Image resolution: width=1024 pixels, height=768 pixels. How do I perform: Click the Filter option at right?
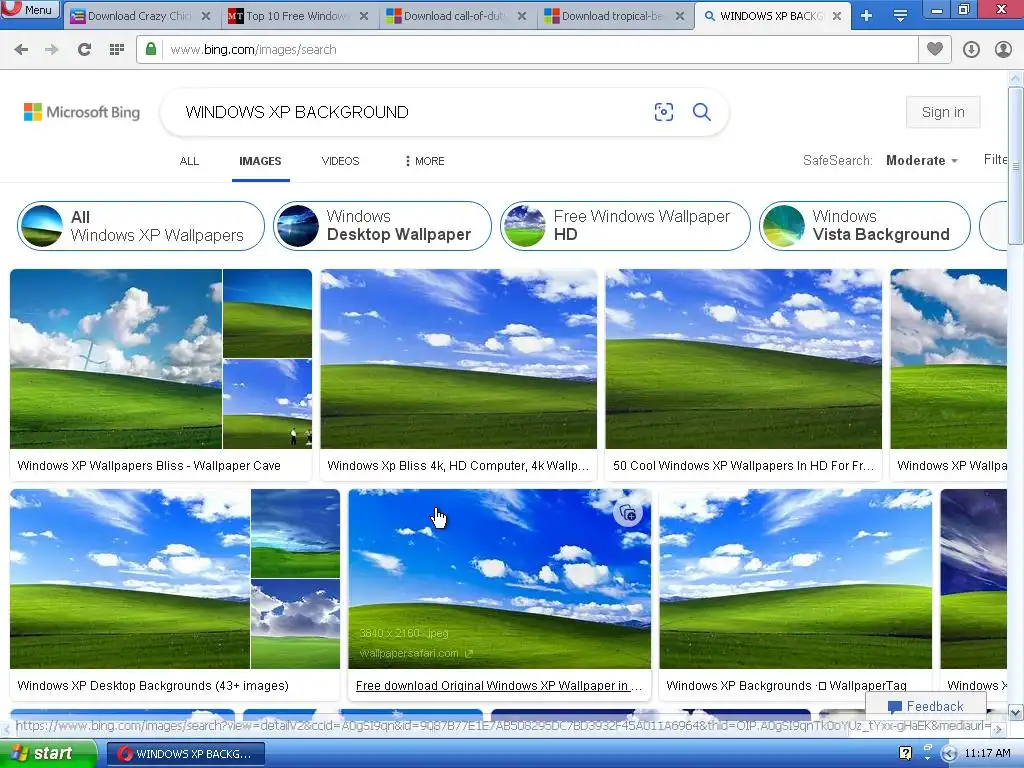995,159
